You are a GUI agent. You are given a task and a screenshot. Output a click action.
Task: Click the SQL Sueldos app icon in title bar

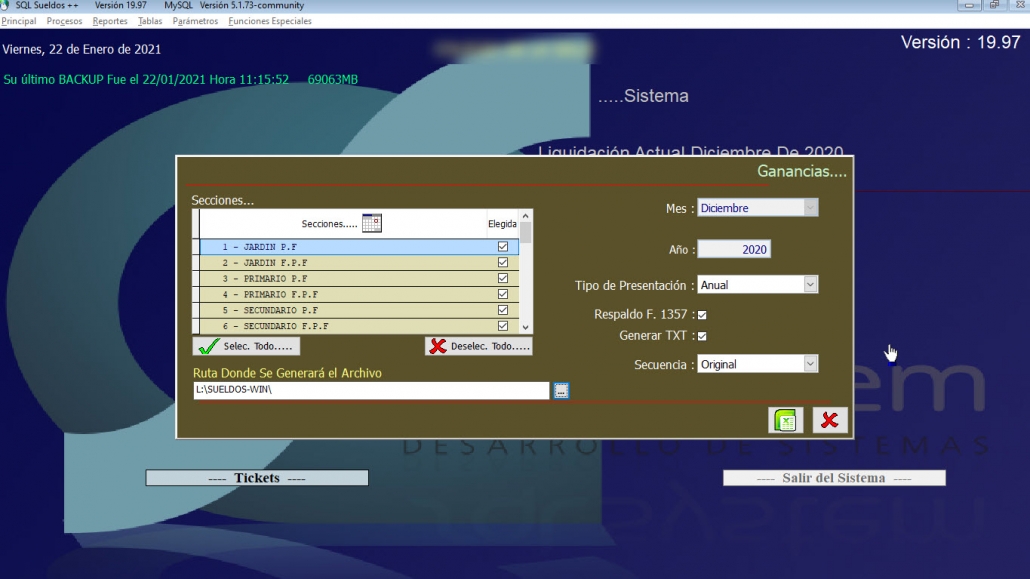click(5, 5)
